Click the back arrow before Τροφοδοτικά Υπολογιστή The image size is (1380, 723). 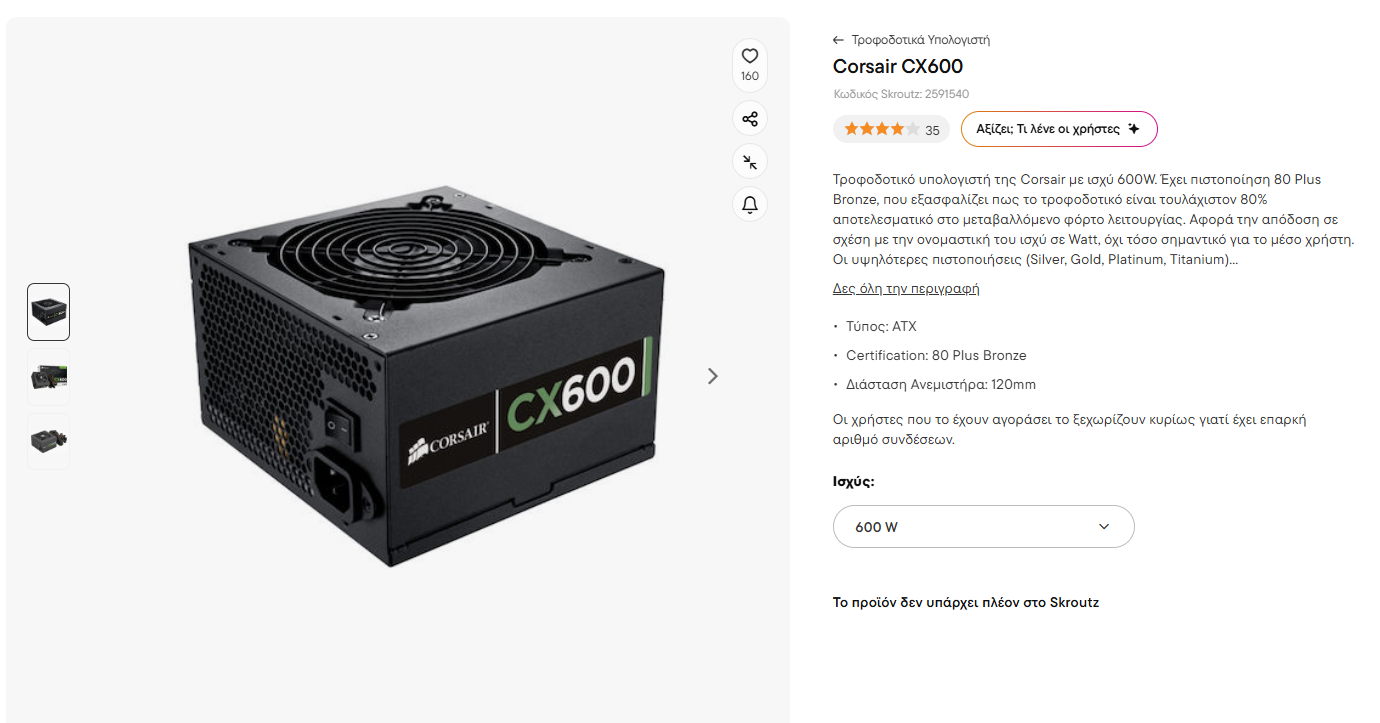click(838, 40)
